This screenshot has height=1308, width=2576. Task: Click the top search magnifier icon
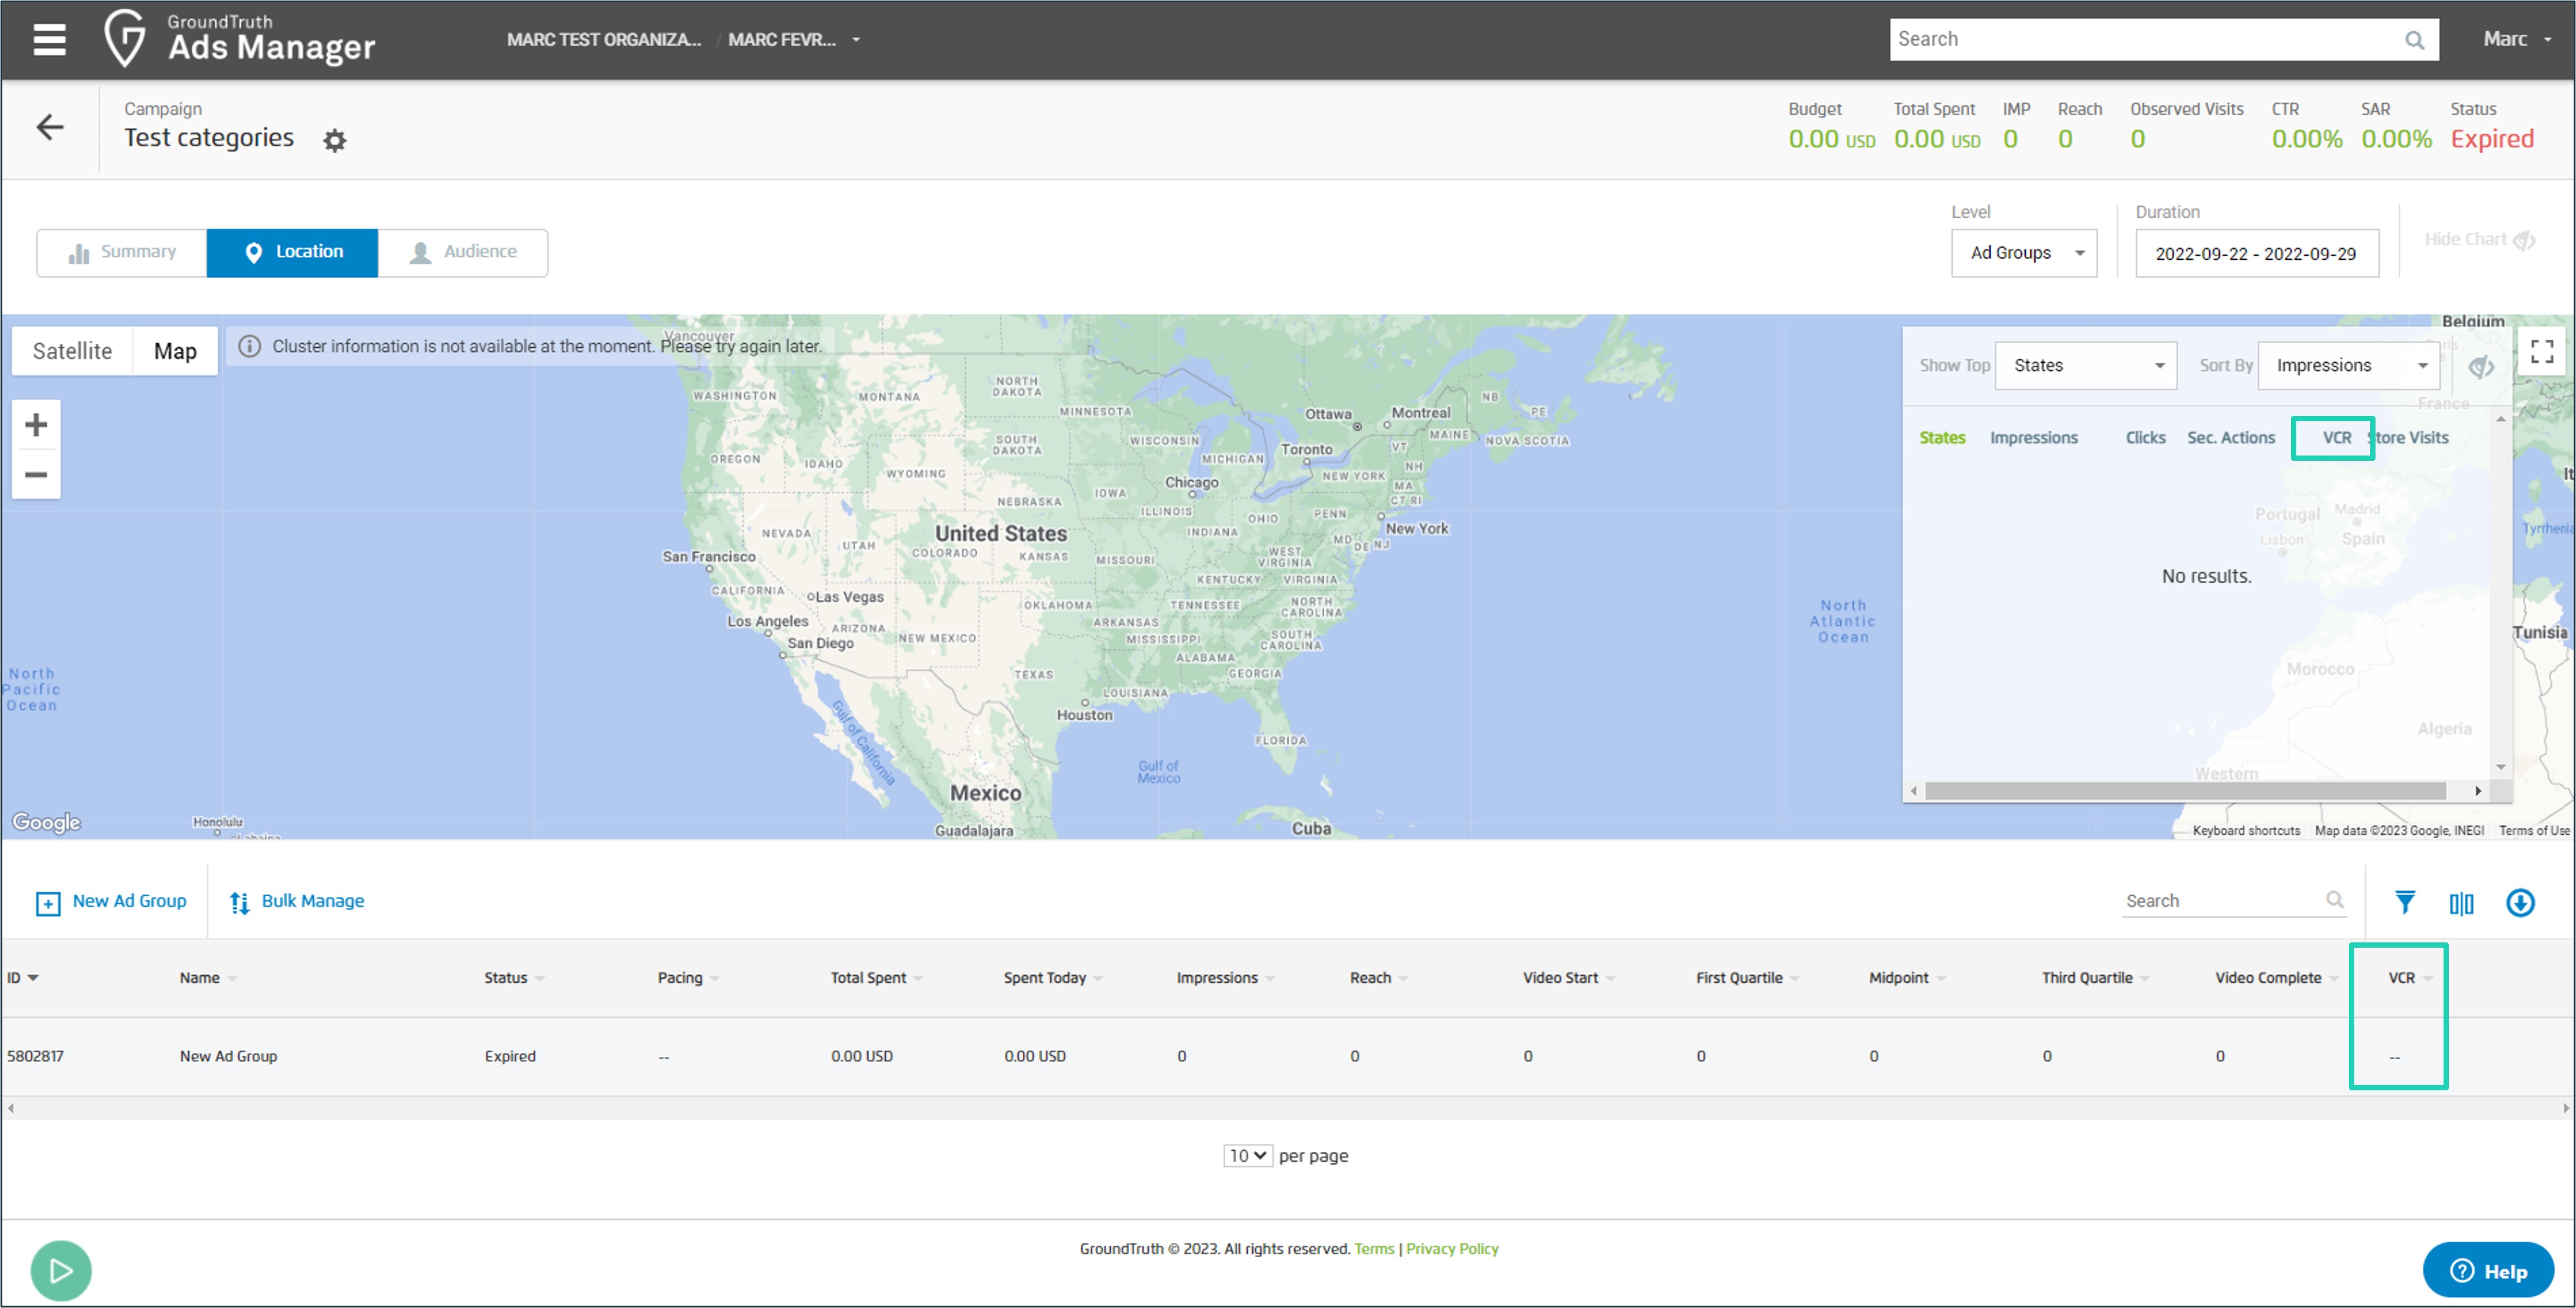pos(2414,40)
